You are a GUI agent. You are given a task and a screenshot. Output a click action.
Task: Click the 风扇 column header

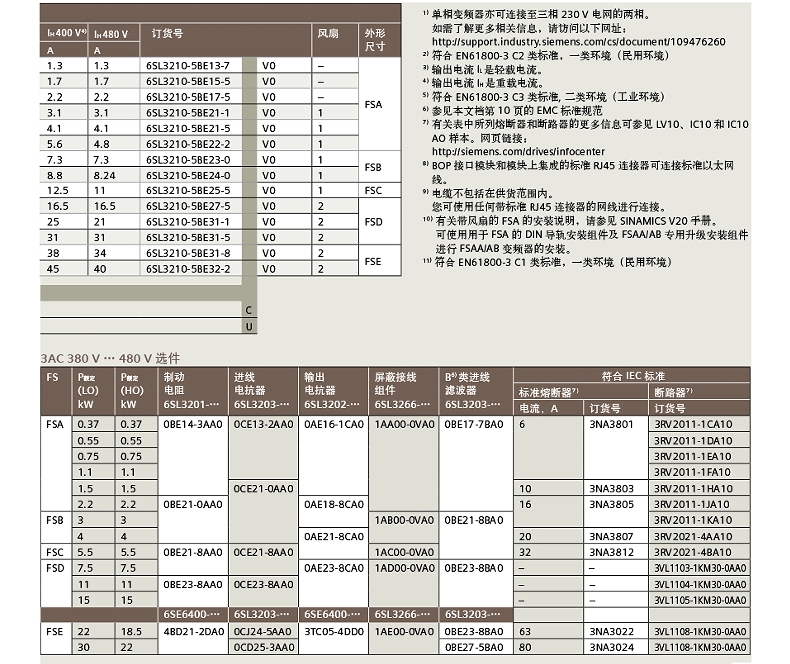pos(327,33)
